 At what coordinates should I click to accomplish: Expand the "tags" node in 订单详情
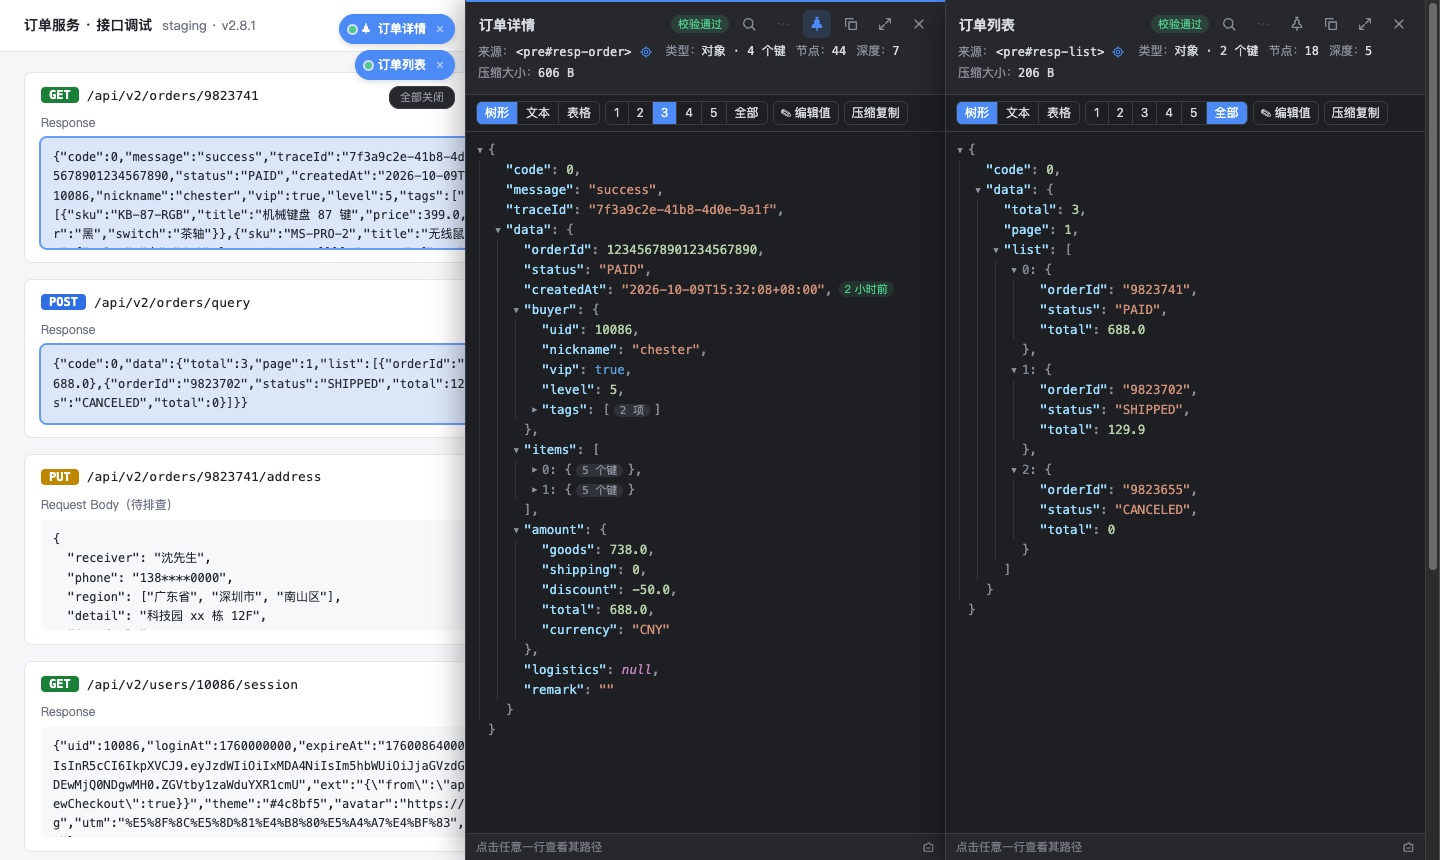click(534, 409)
